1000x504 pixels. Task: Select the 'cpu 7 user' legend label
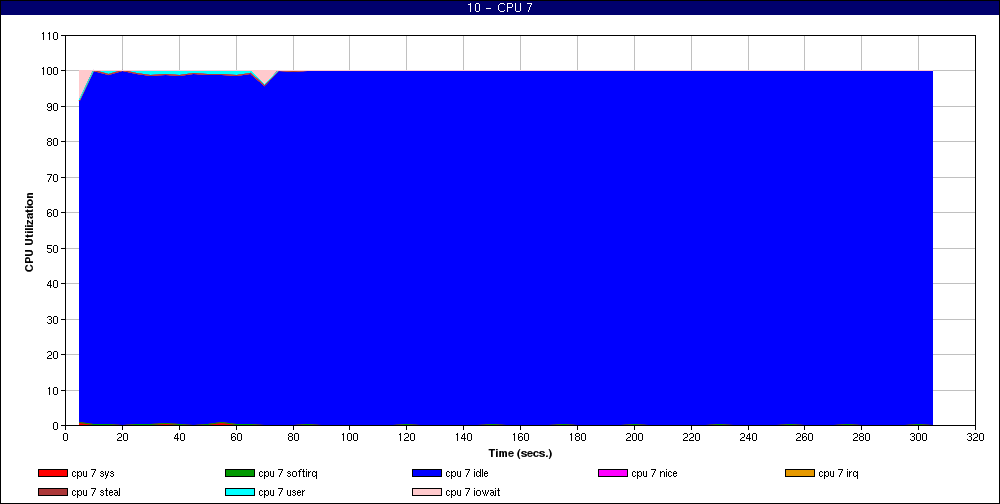click(281, 493)
